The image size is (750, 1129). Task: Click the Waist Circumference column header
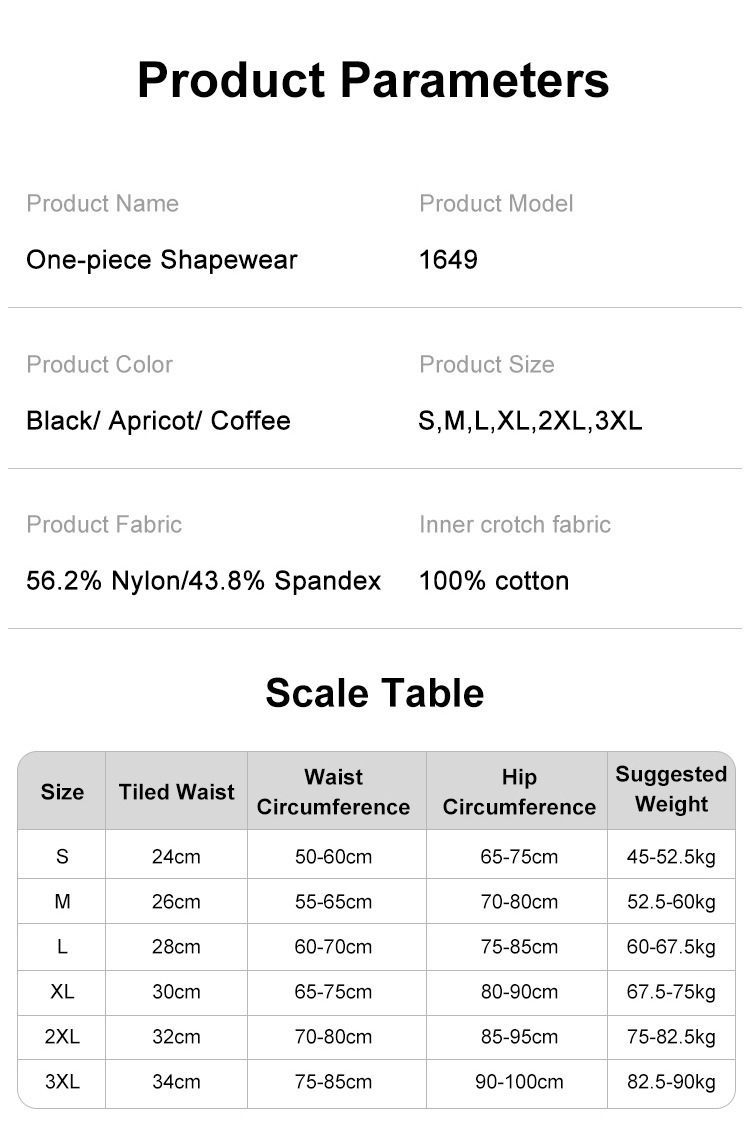click(334, 792)
